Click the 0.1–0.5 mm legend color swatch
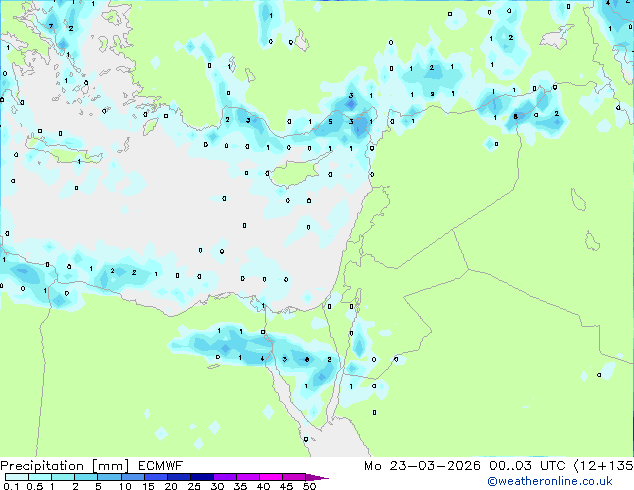 tap(17, 477)
